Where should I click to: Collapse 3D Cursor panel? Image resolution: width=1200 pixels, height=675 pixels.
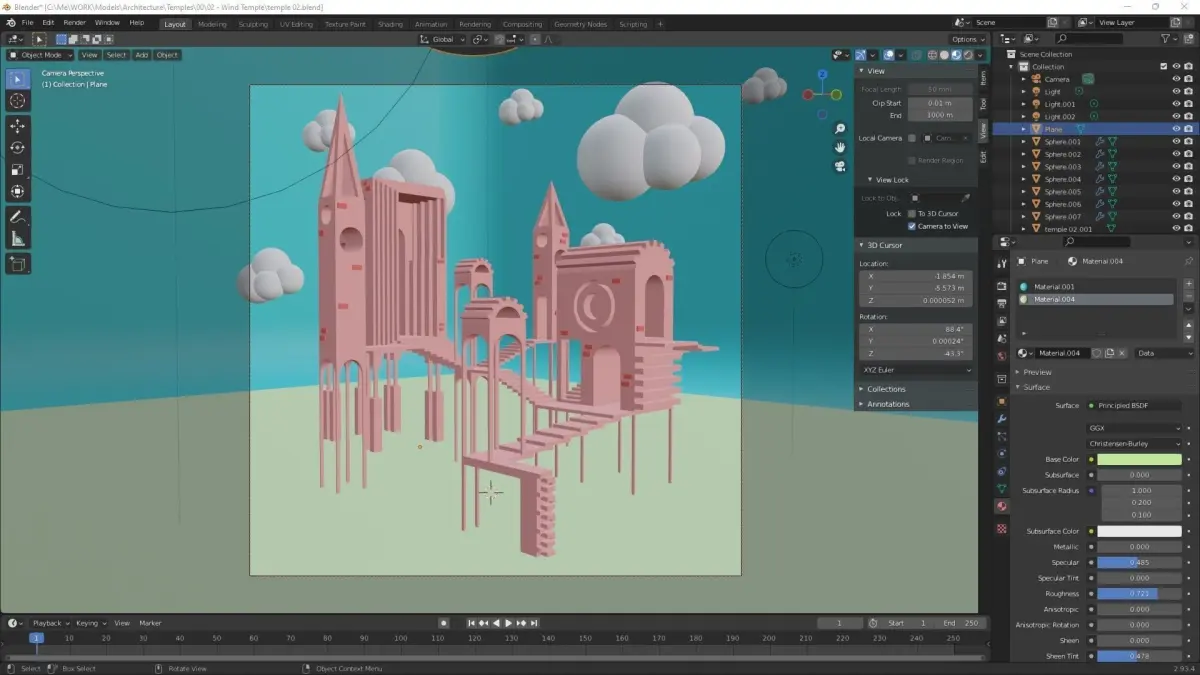(x=883, y=245)
